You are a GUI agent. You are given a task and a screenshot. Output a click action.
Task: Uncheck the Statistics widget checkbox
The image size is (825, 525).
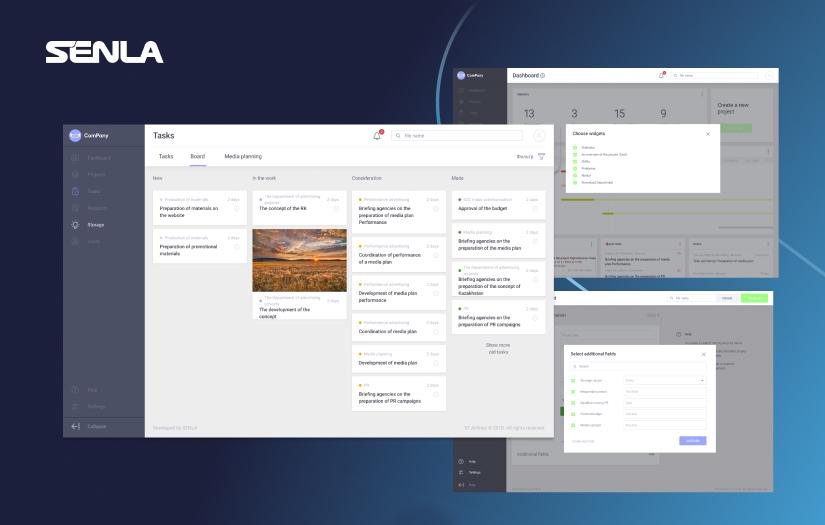pos(575,146)
